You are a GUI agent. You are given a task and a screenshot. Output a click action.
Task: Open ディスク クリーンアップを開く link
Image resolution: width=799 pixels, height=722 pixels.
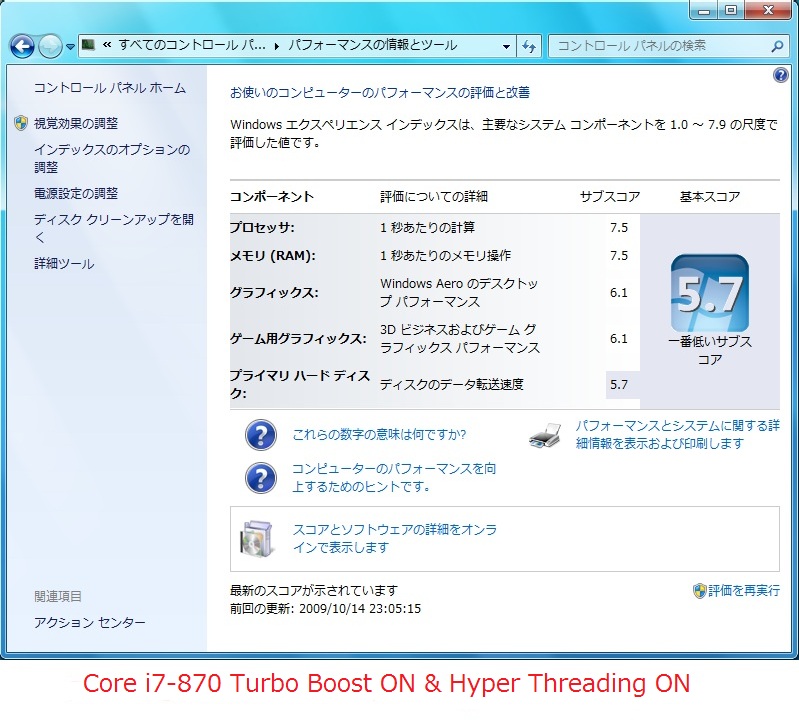(x=114, y=228)
